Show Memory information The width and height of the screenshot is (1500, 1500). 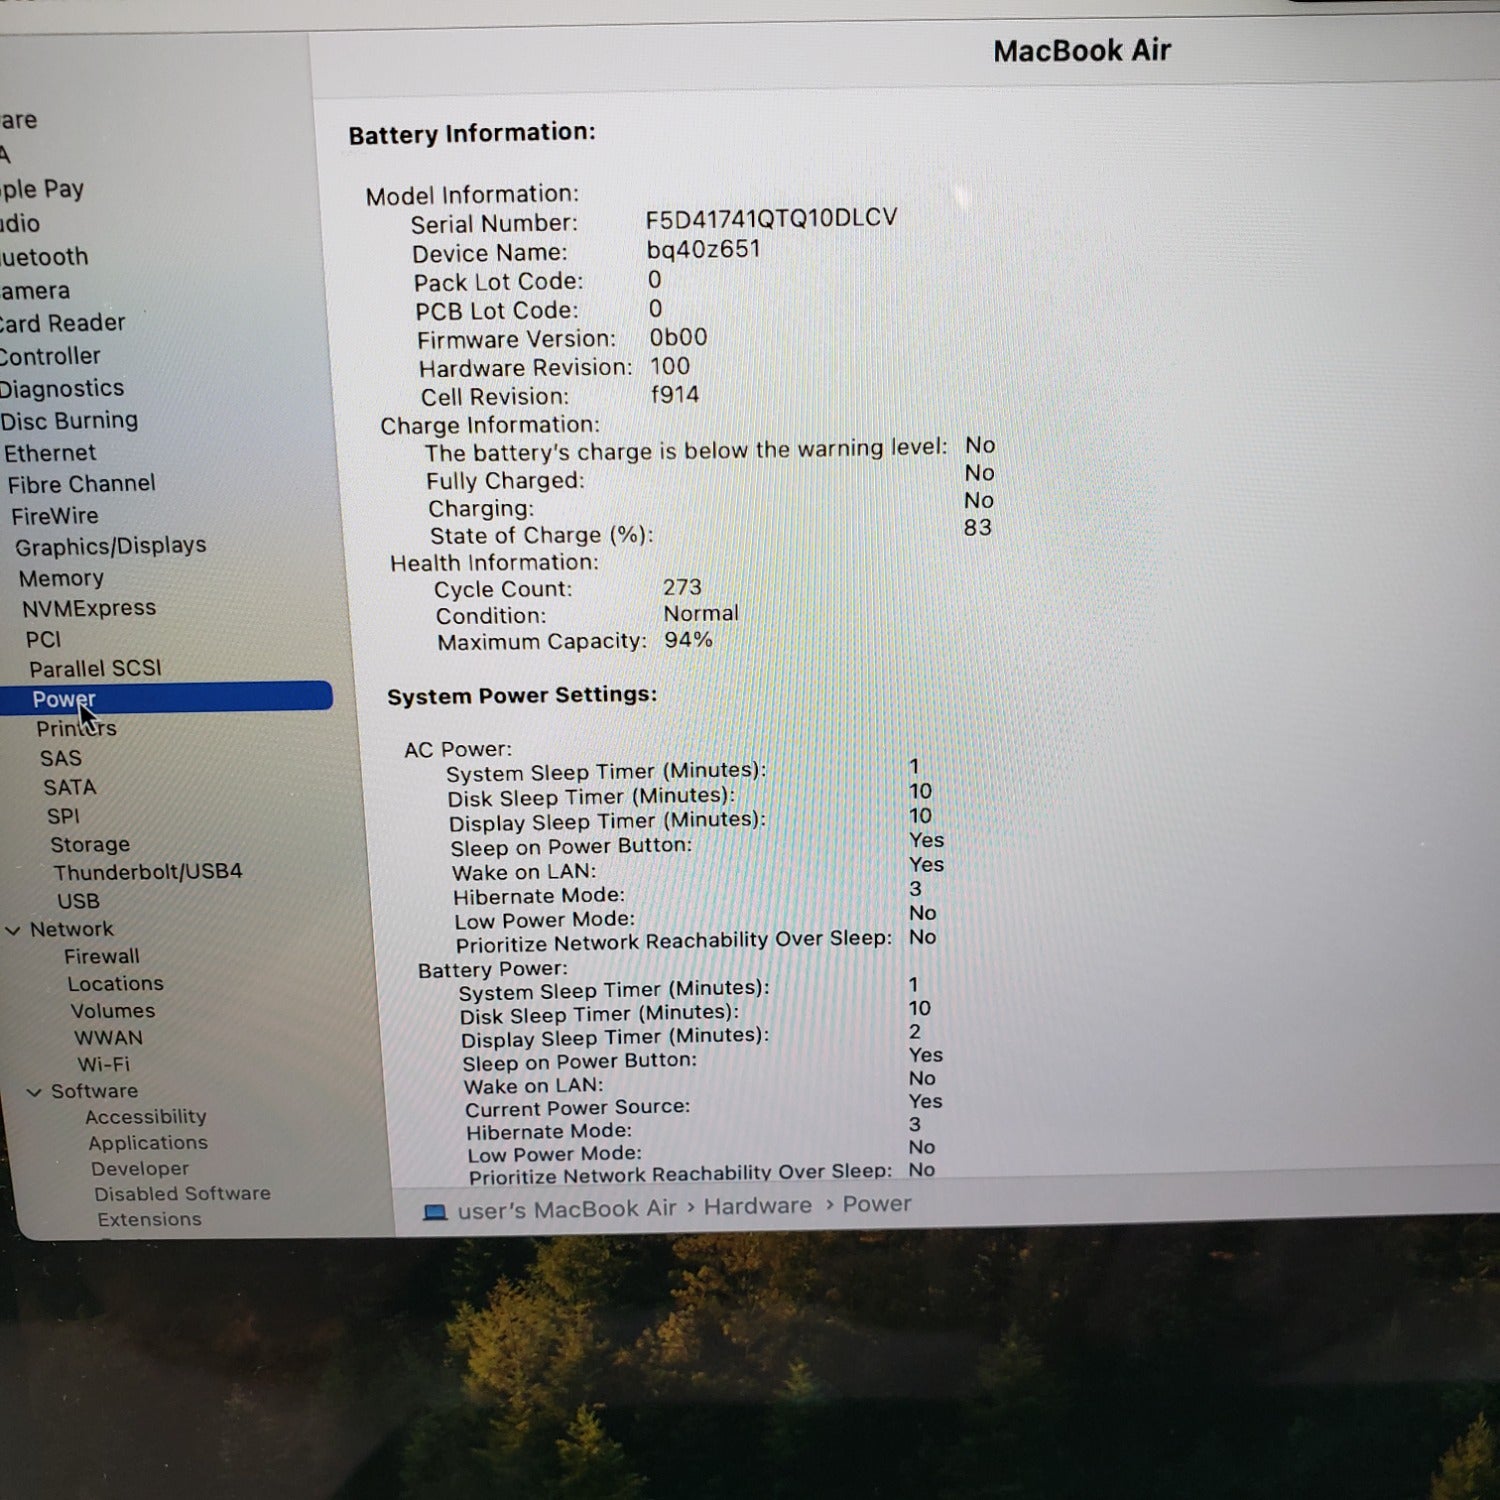click(x=61, y=578)
